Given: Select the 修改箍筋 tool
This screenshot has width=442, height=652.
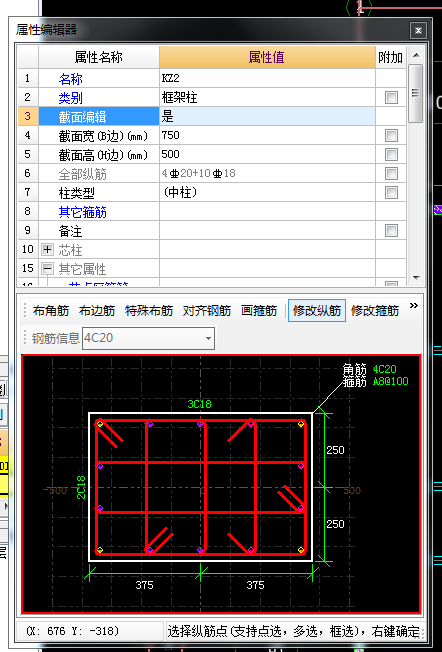Looking at the screenshot, I should 375,311.
